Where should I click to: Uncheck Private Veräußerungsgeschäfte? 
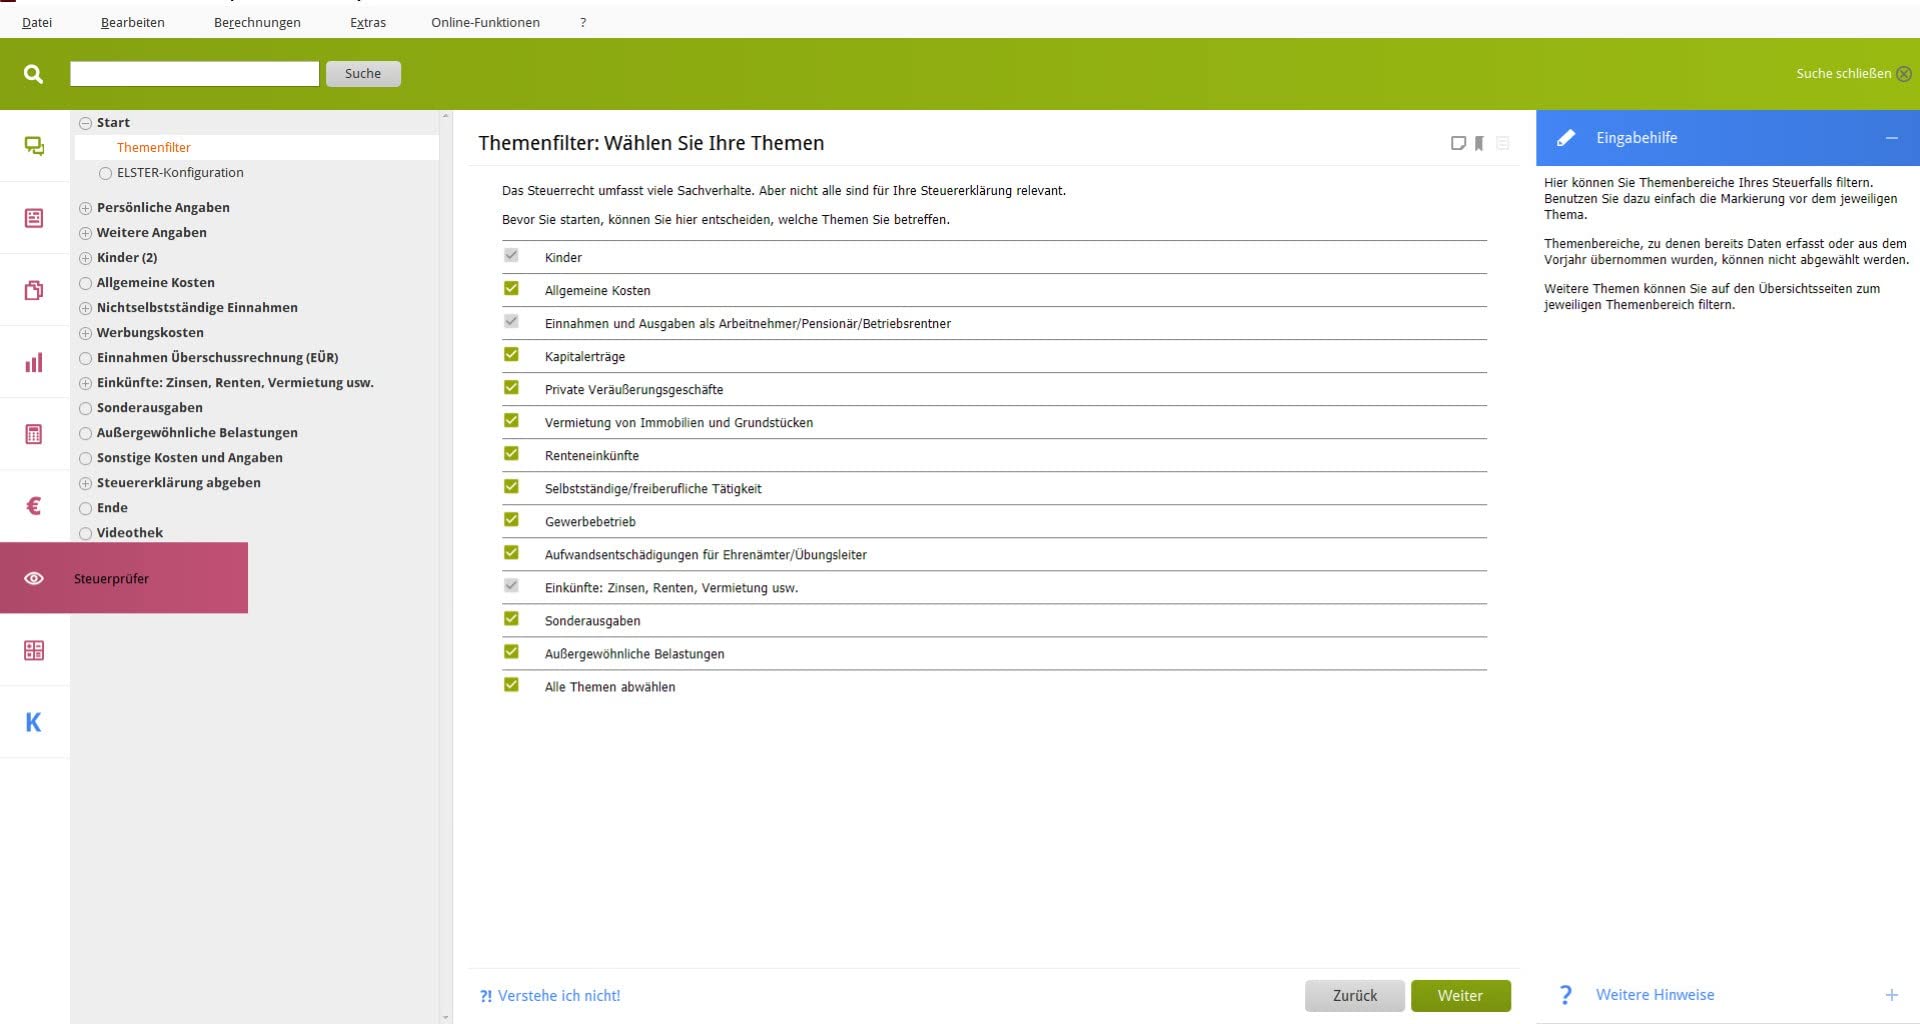511,387
